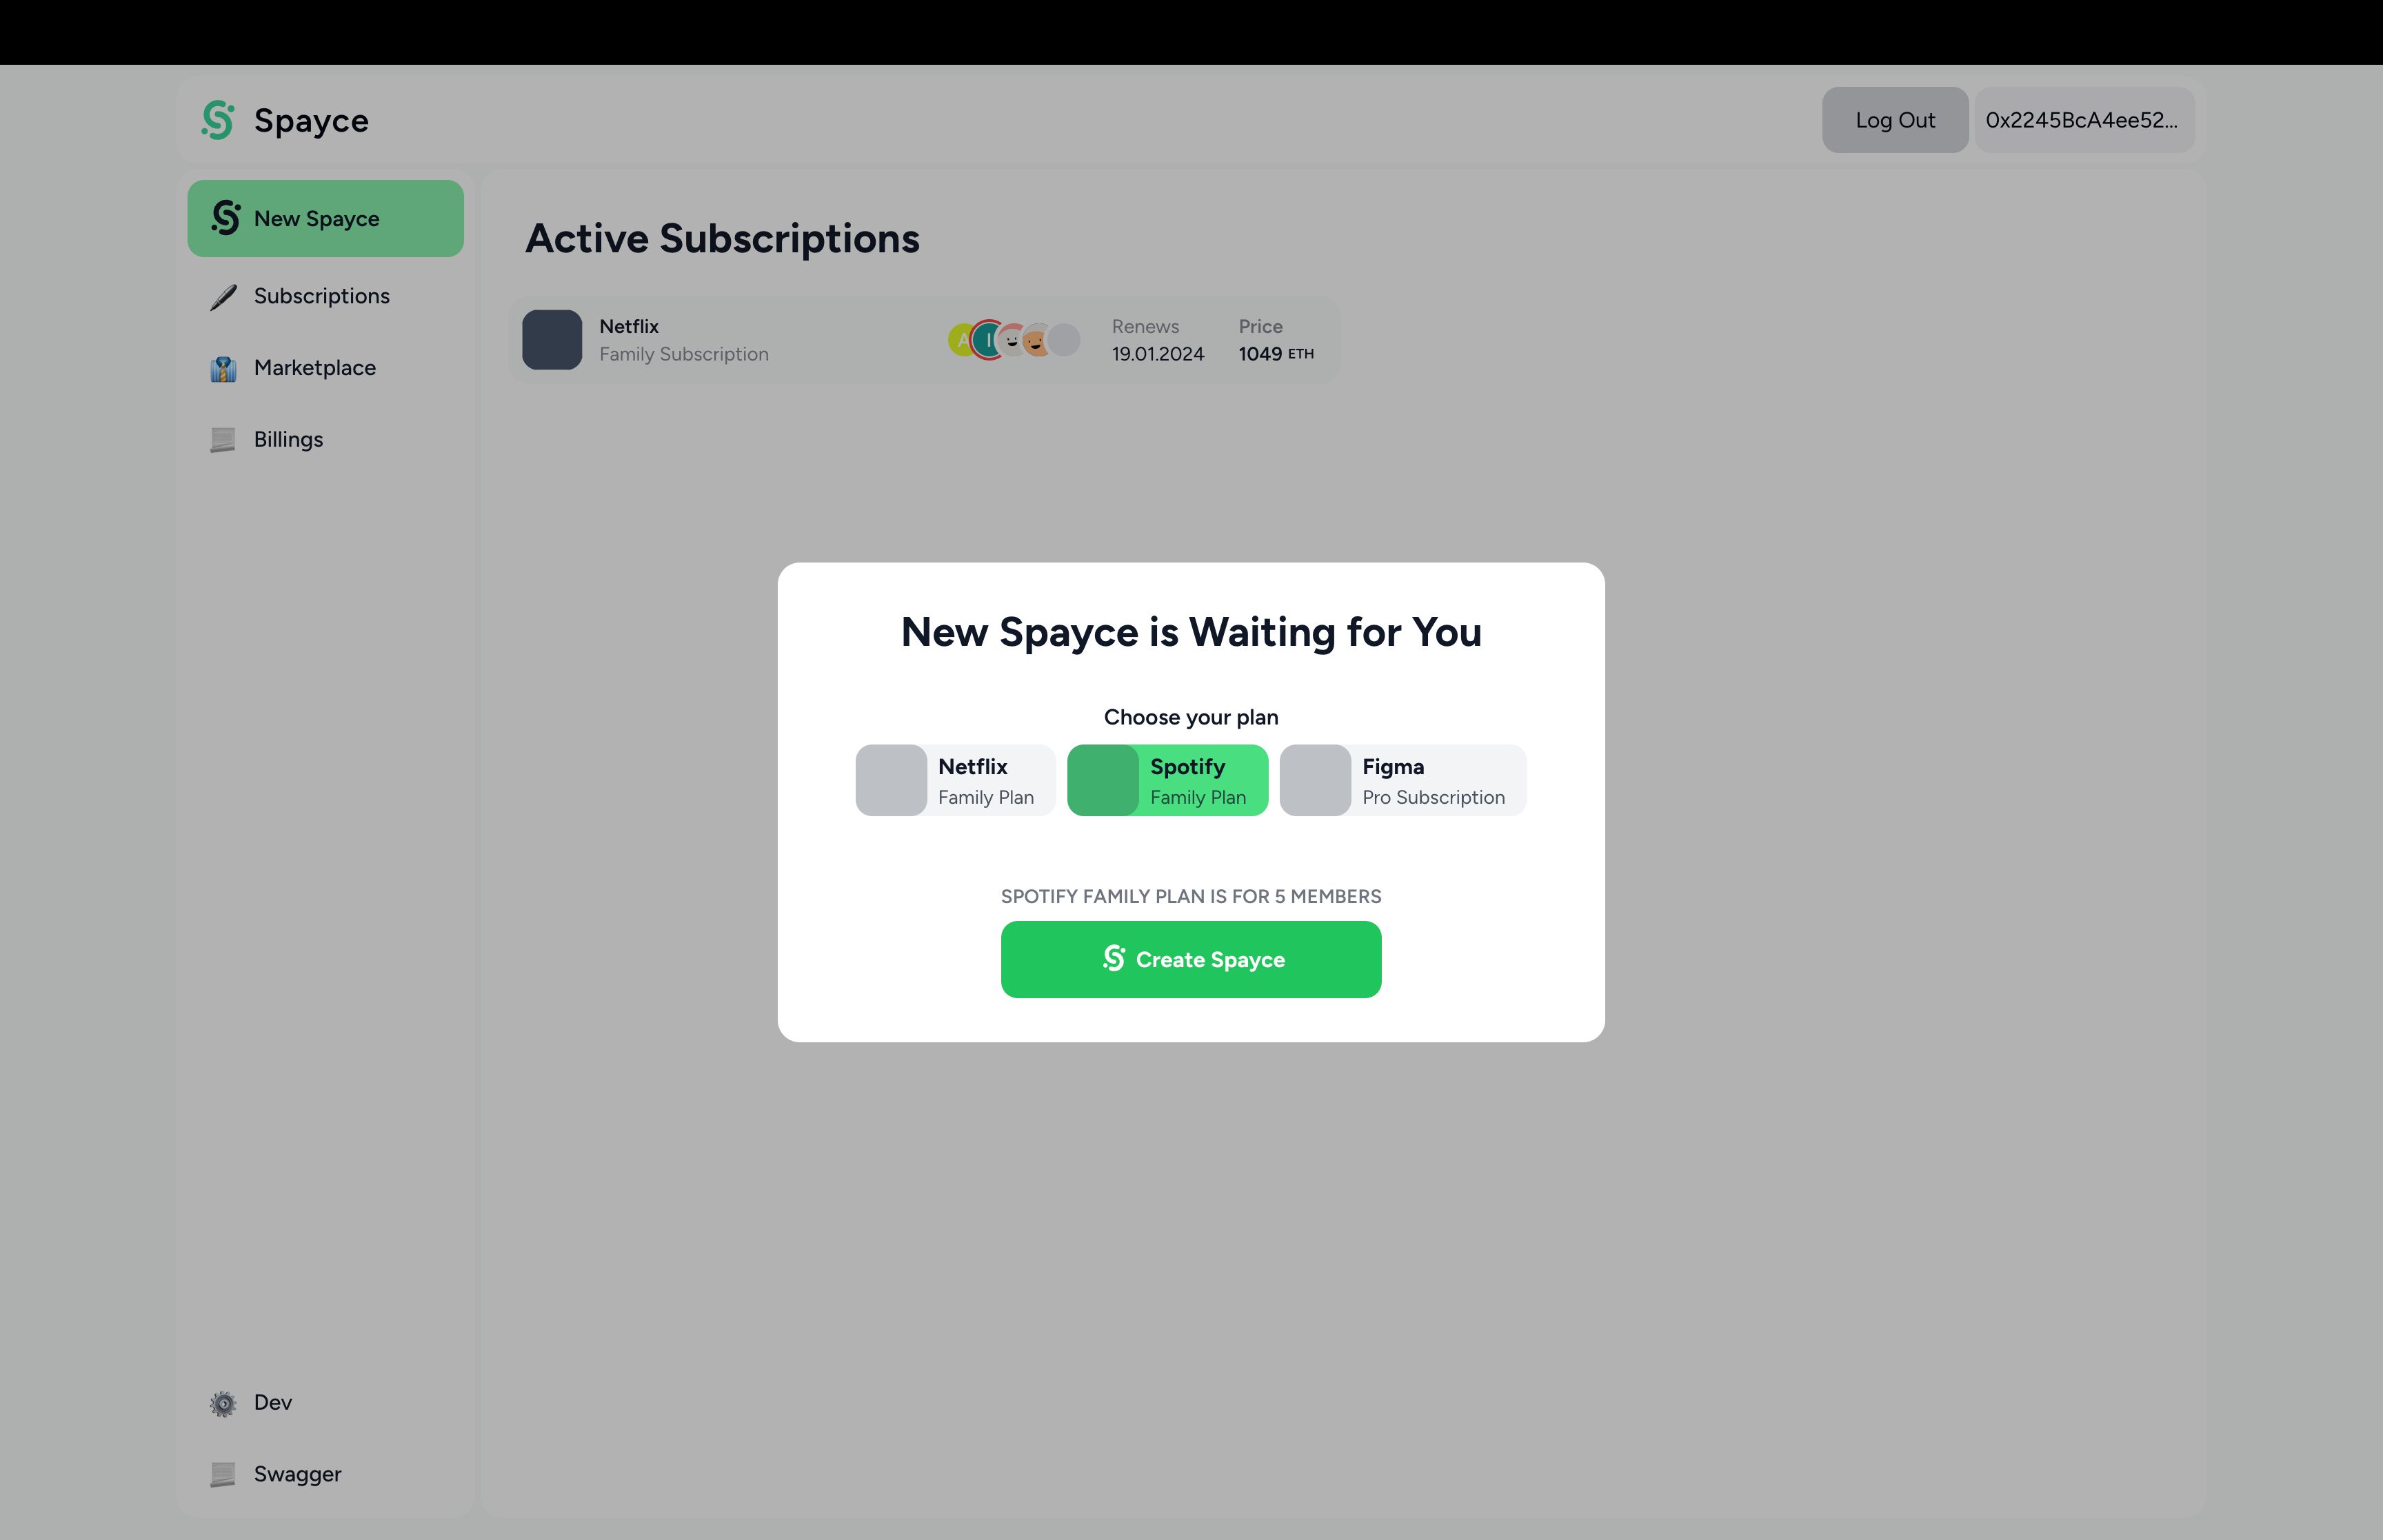2383x1540 pixels.
Task: Click the Billings laptop icon
Action: (223, 440)
